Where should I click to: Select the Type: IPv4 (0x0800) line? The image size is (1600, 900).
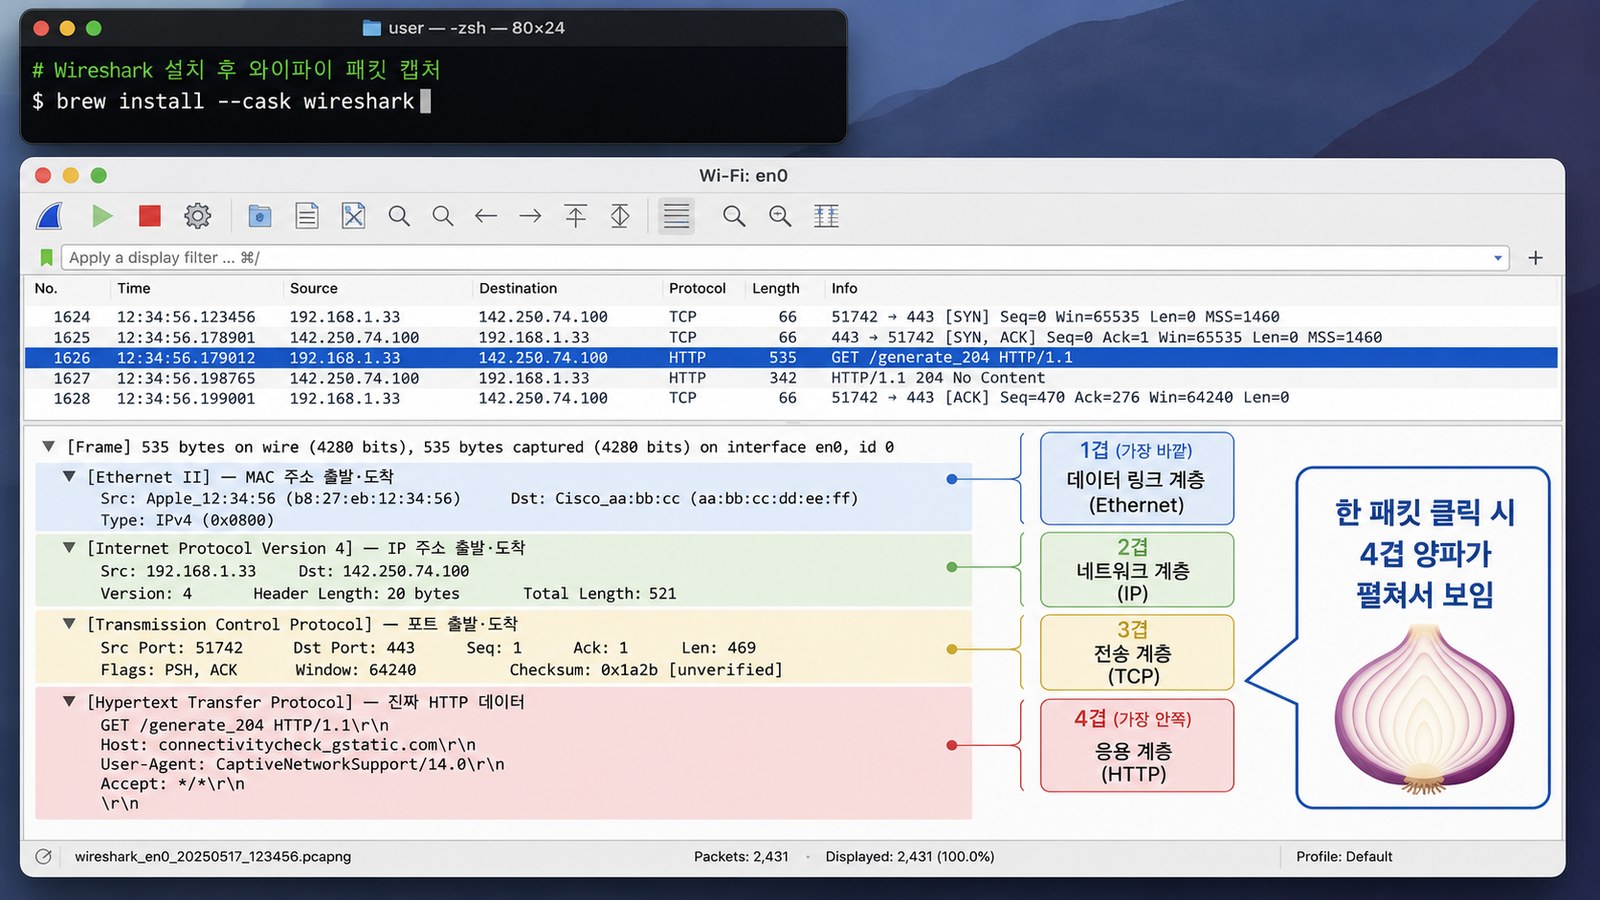(187, 520)
